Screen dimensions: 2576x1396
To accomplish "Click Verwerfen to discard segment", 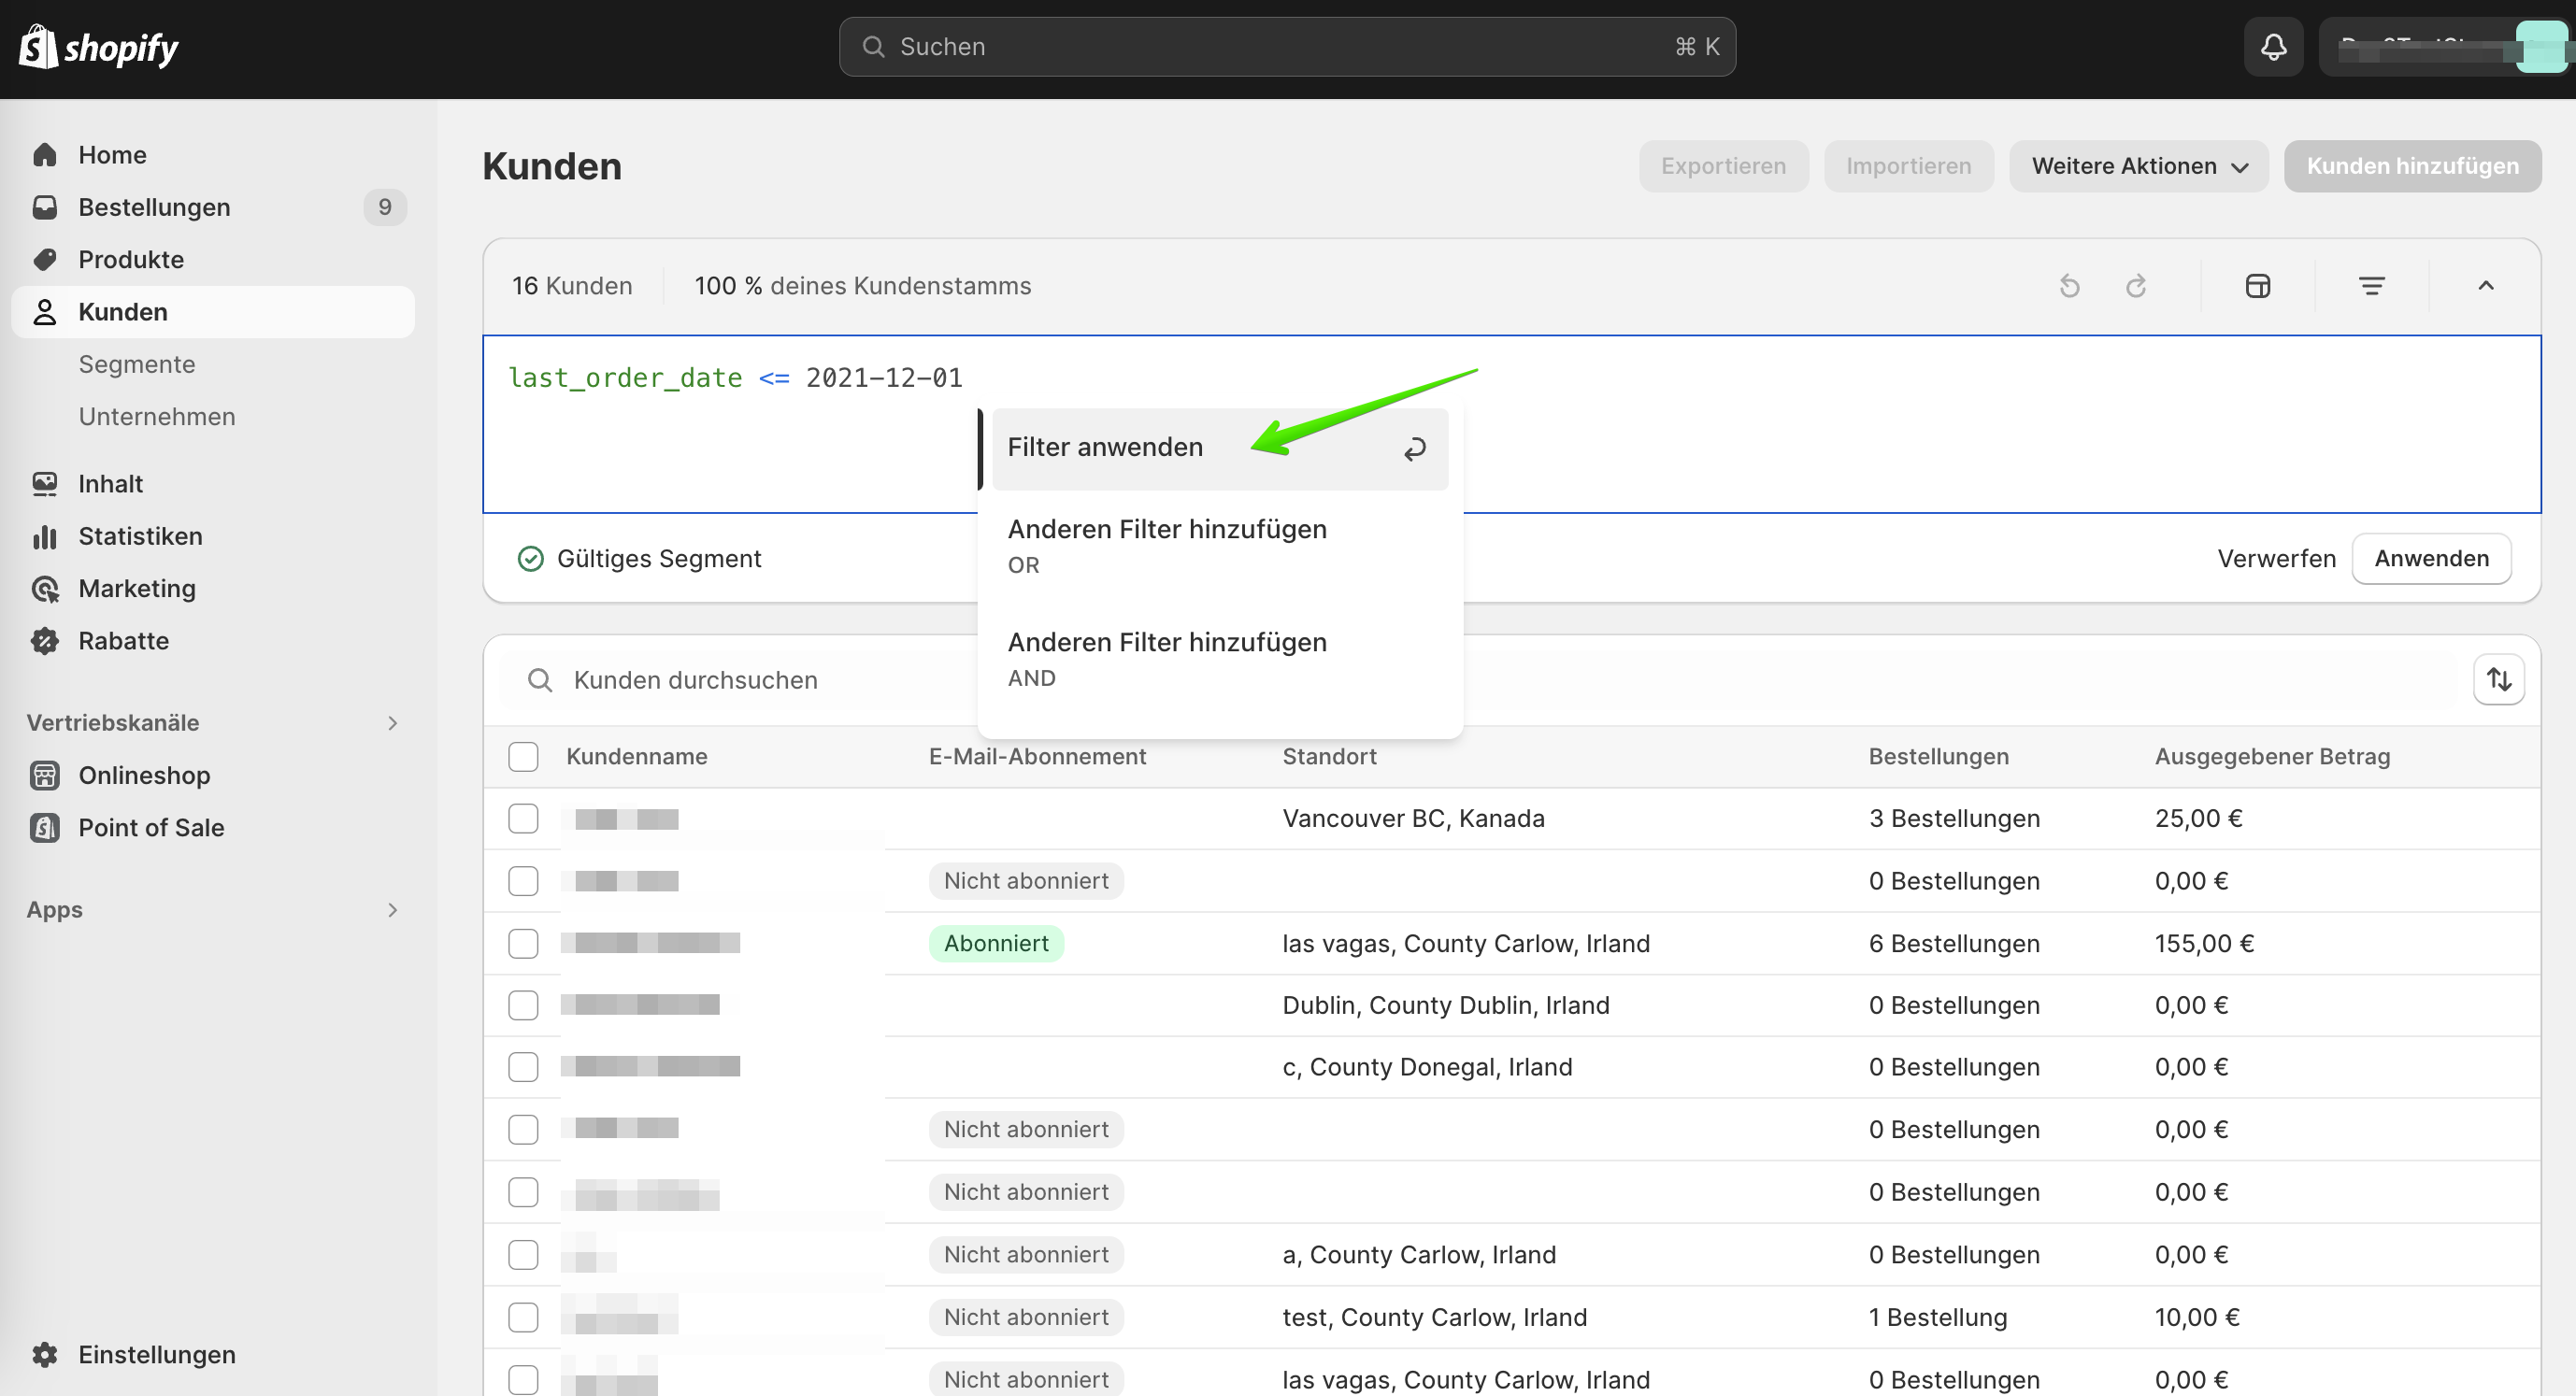I will pos(2277,559).
